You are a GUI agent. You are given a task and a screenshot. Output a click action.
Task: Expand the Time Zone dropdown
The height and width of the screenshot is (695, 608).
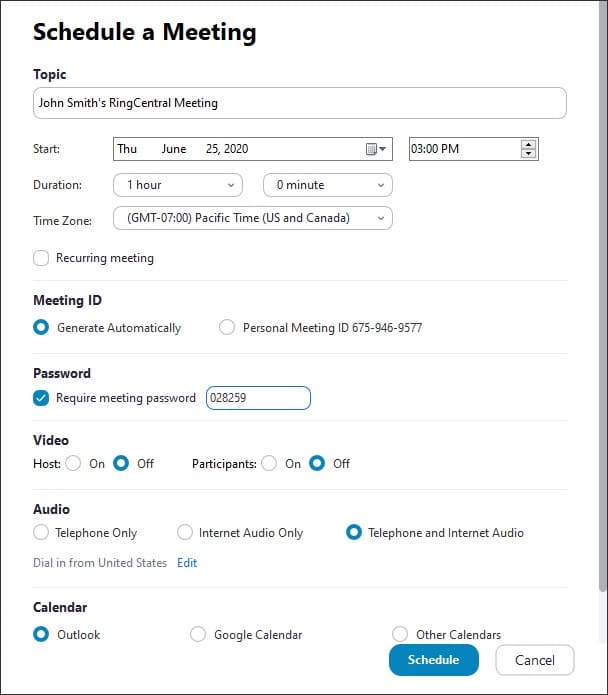pos(252,218)
